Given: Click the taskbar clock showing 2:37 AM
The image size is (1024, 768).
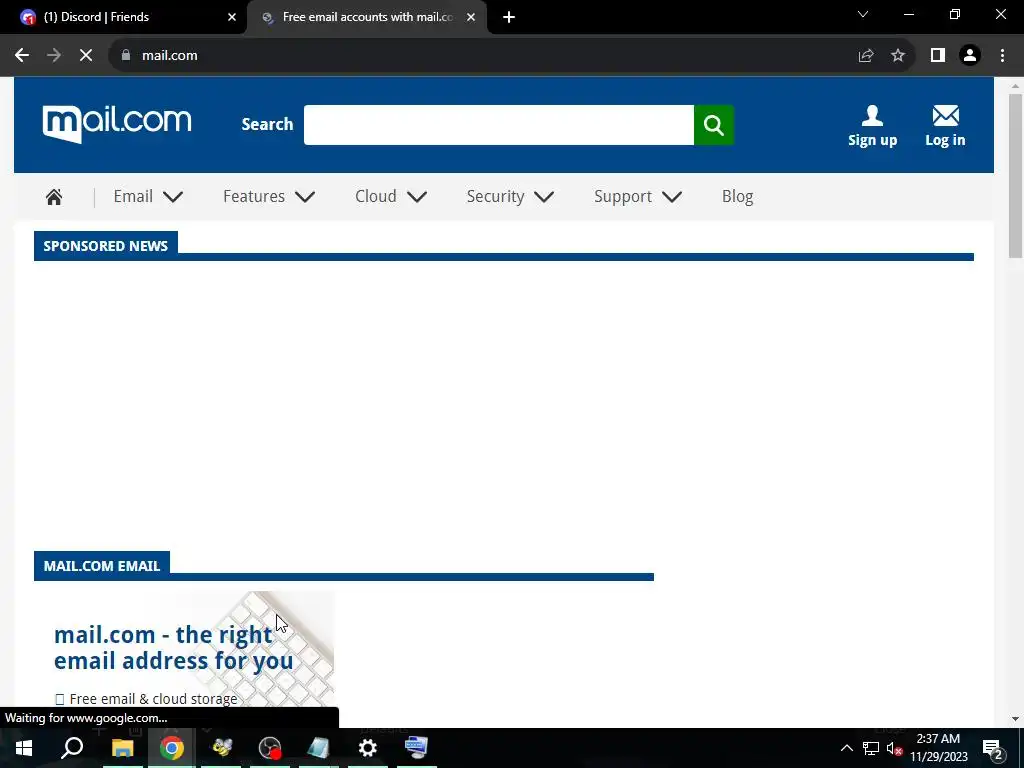Looking at the screenshot, I should (x=938, y=748).
